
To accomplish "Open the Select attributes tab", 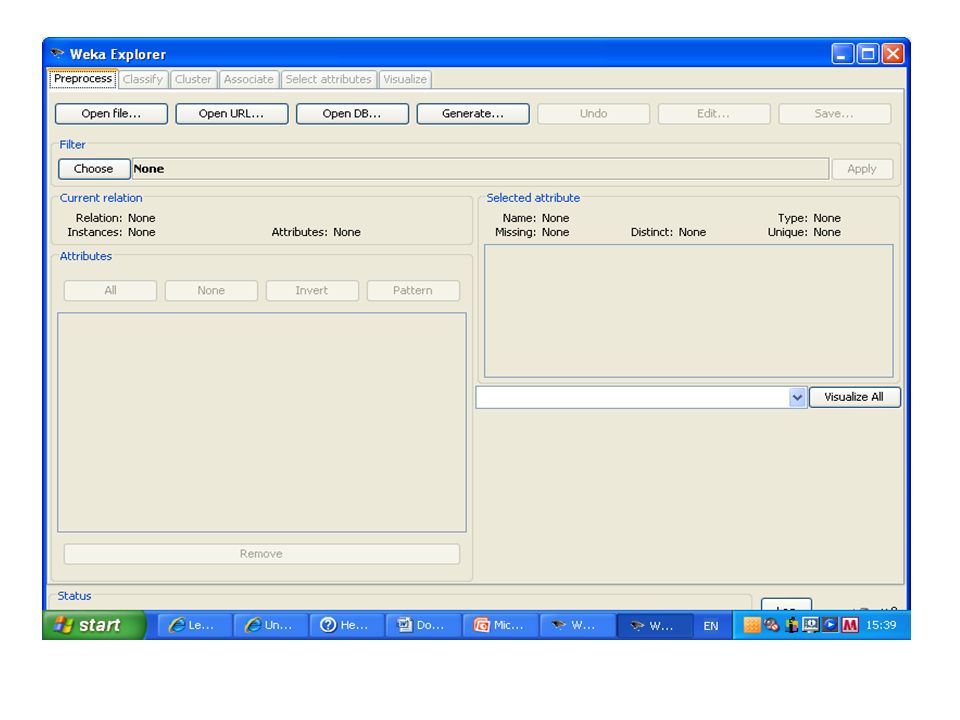I will (x=328, y=79).
